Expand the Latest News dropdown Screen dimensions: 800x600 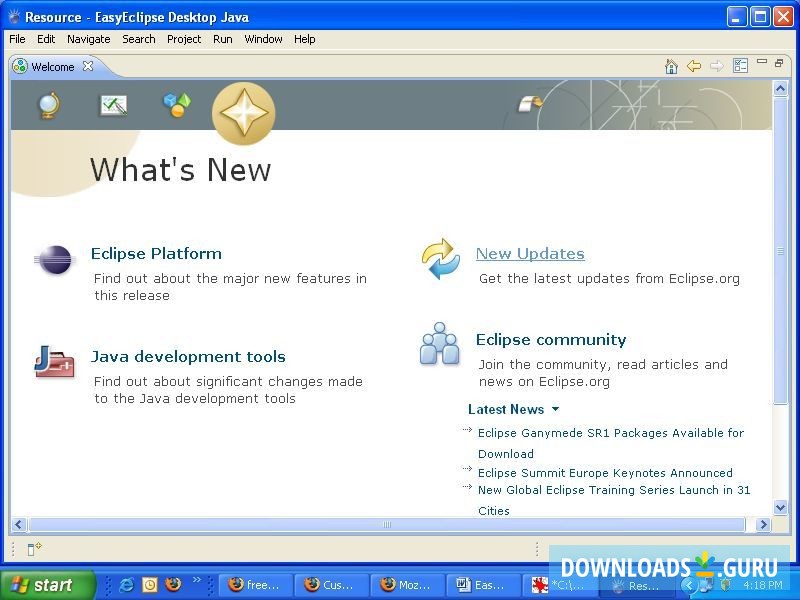pos(556,409)
